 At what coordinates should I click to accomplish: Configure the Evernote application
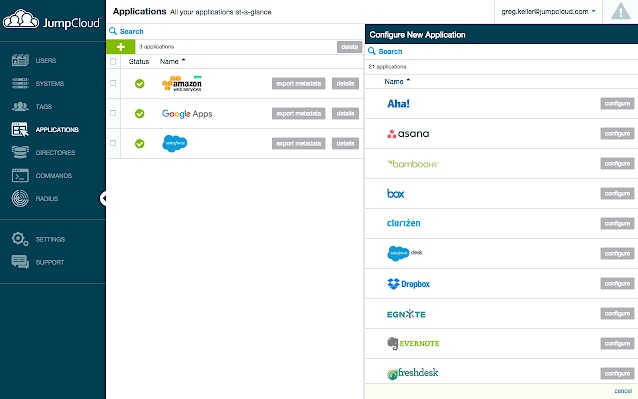point(617,343)
